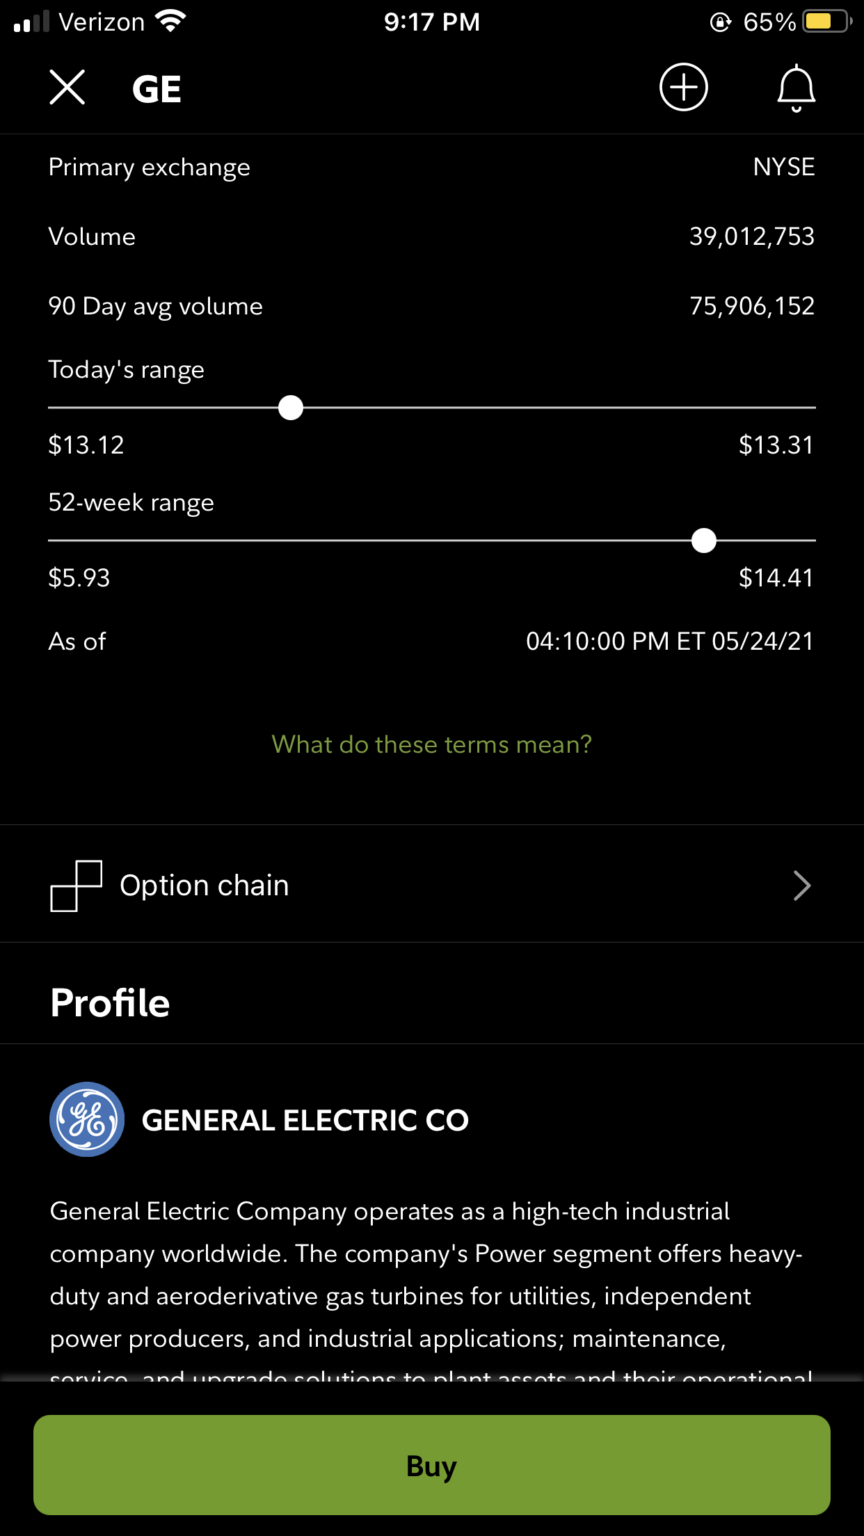The height and width of the screenshot is (1536, 864).
Task: Tap the Option chain squares icon
Action: (76, 886)
